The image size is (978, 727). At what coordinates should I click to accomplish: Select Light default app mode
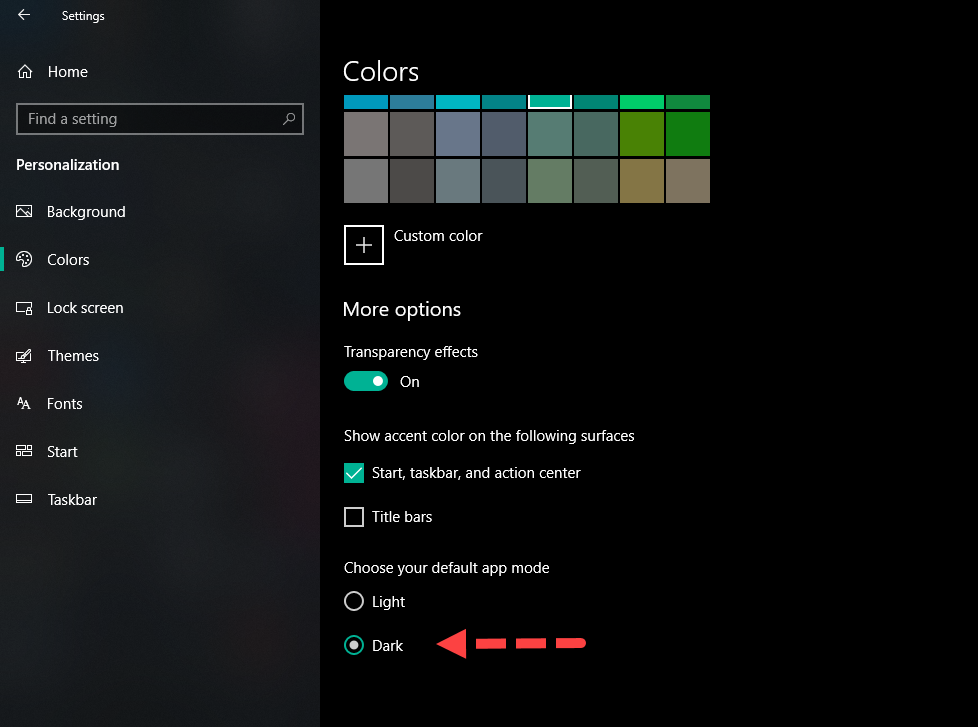354,601
